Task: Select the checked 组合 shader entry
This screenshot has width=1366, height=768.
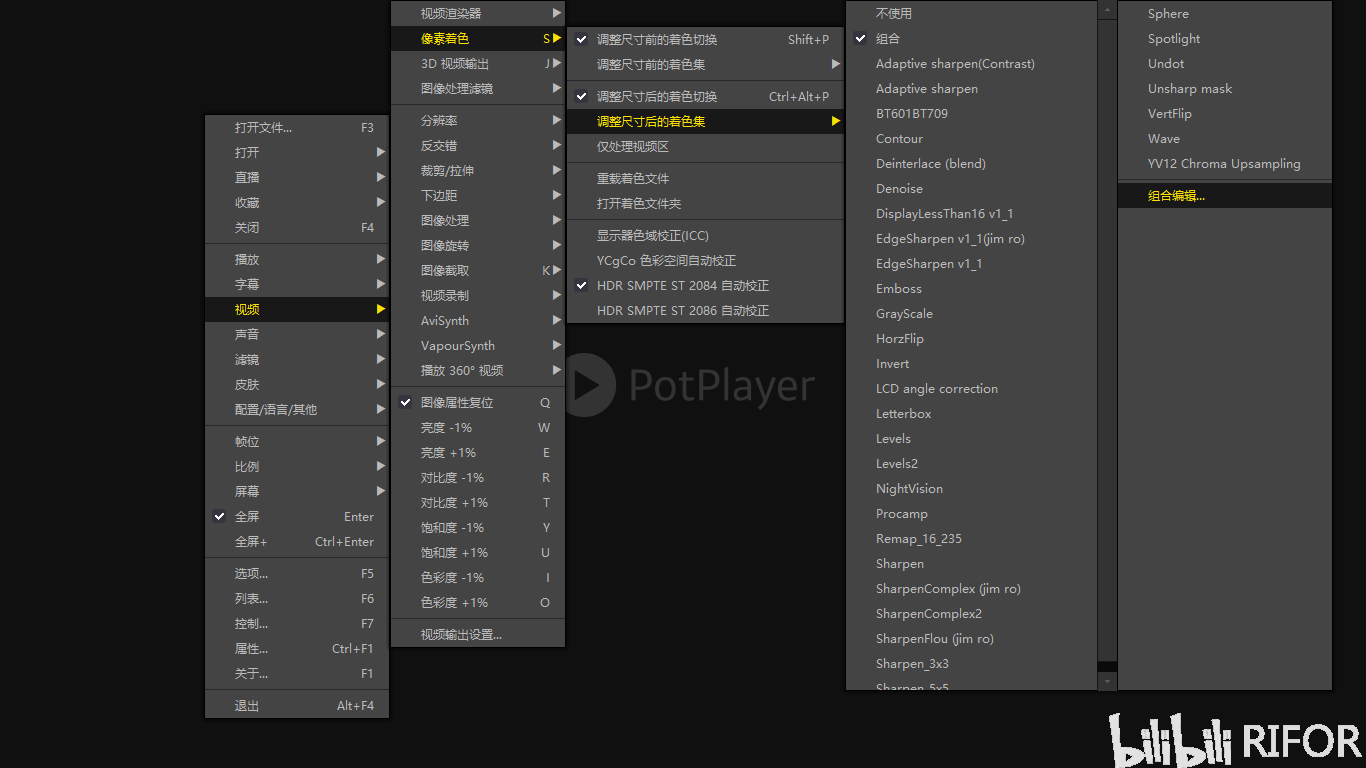Action: click(x=971, y=39)
